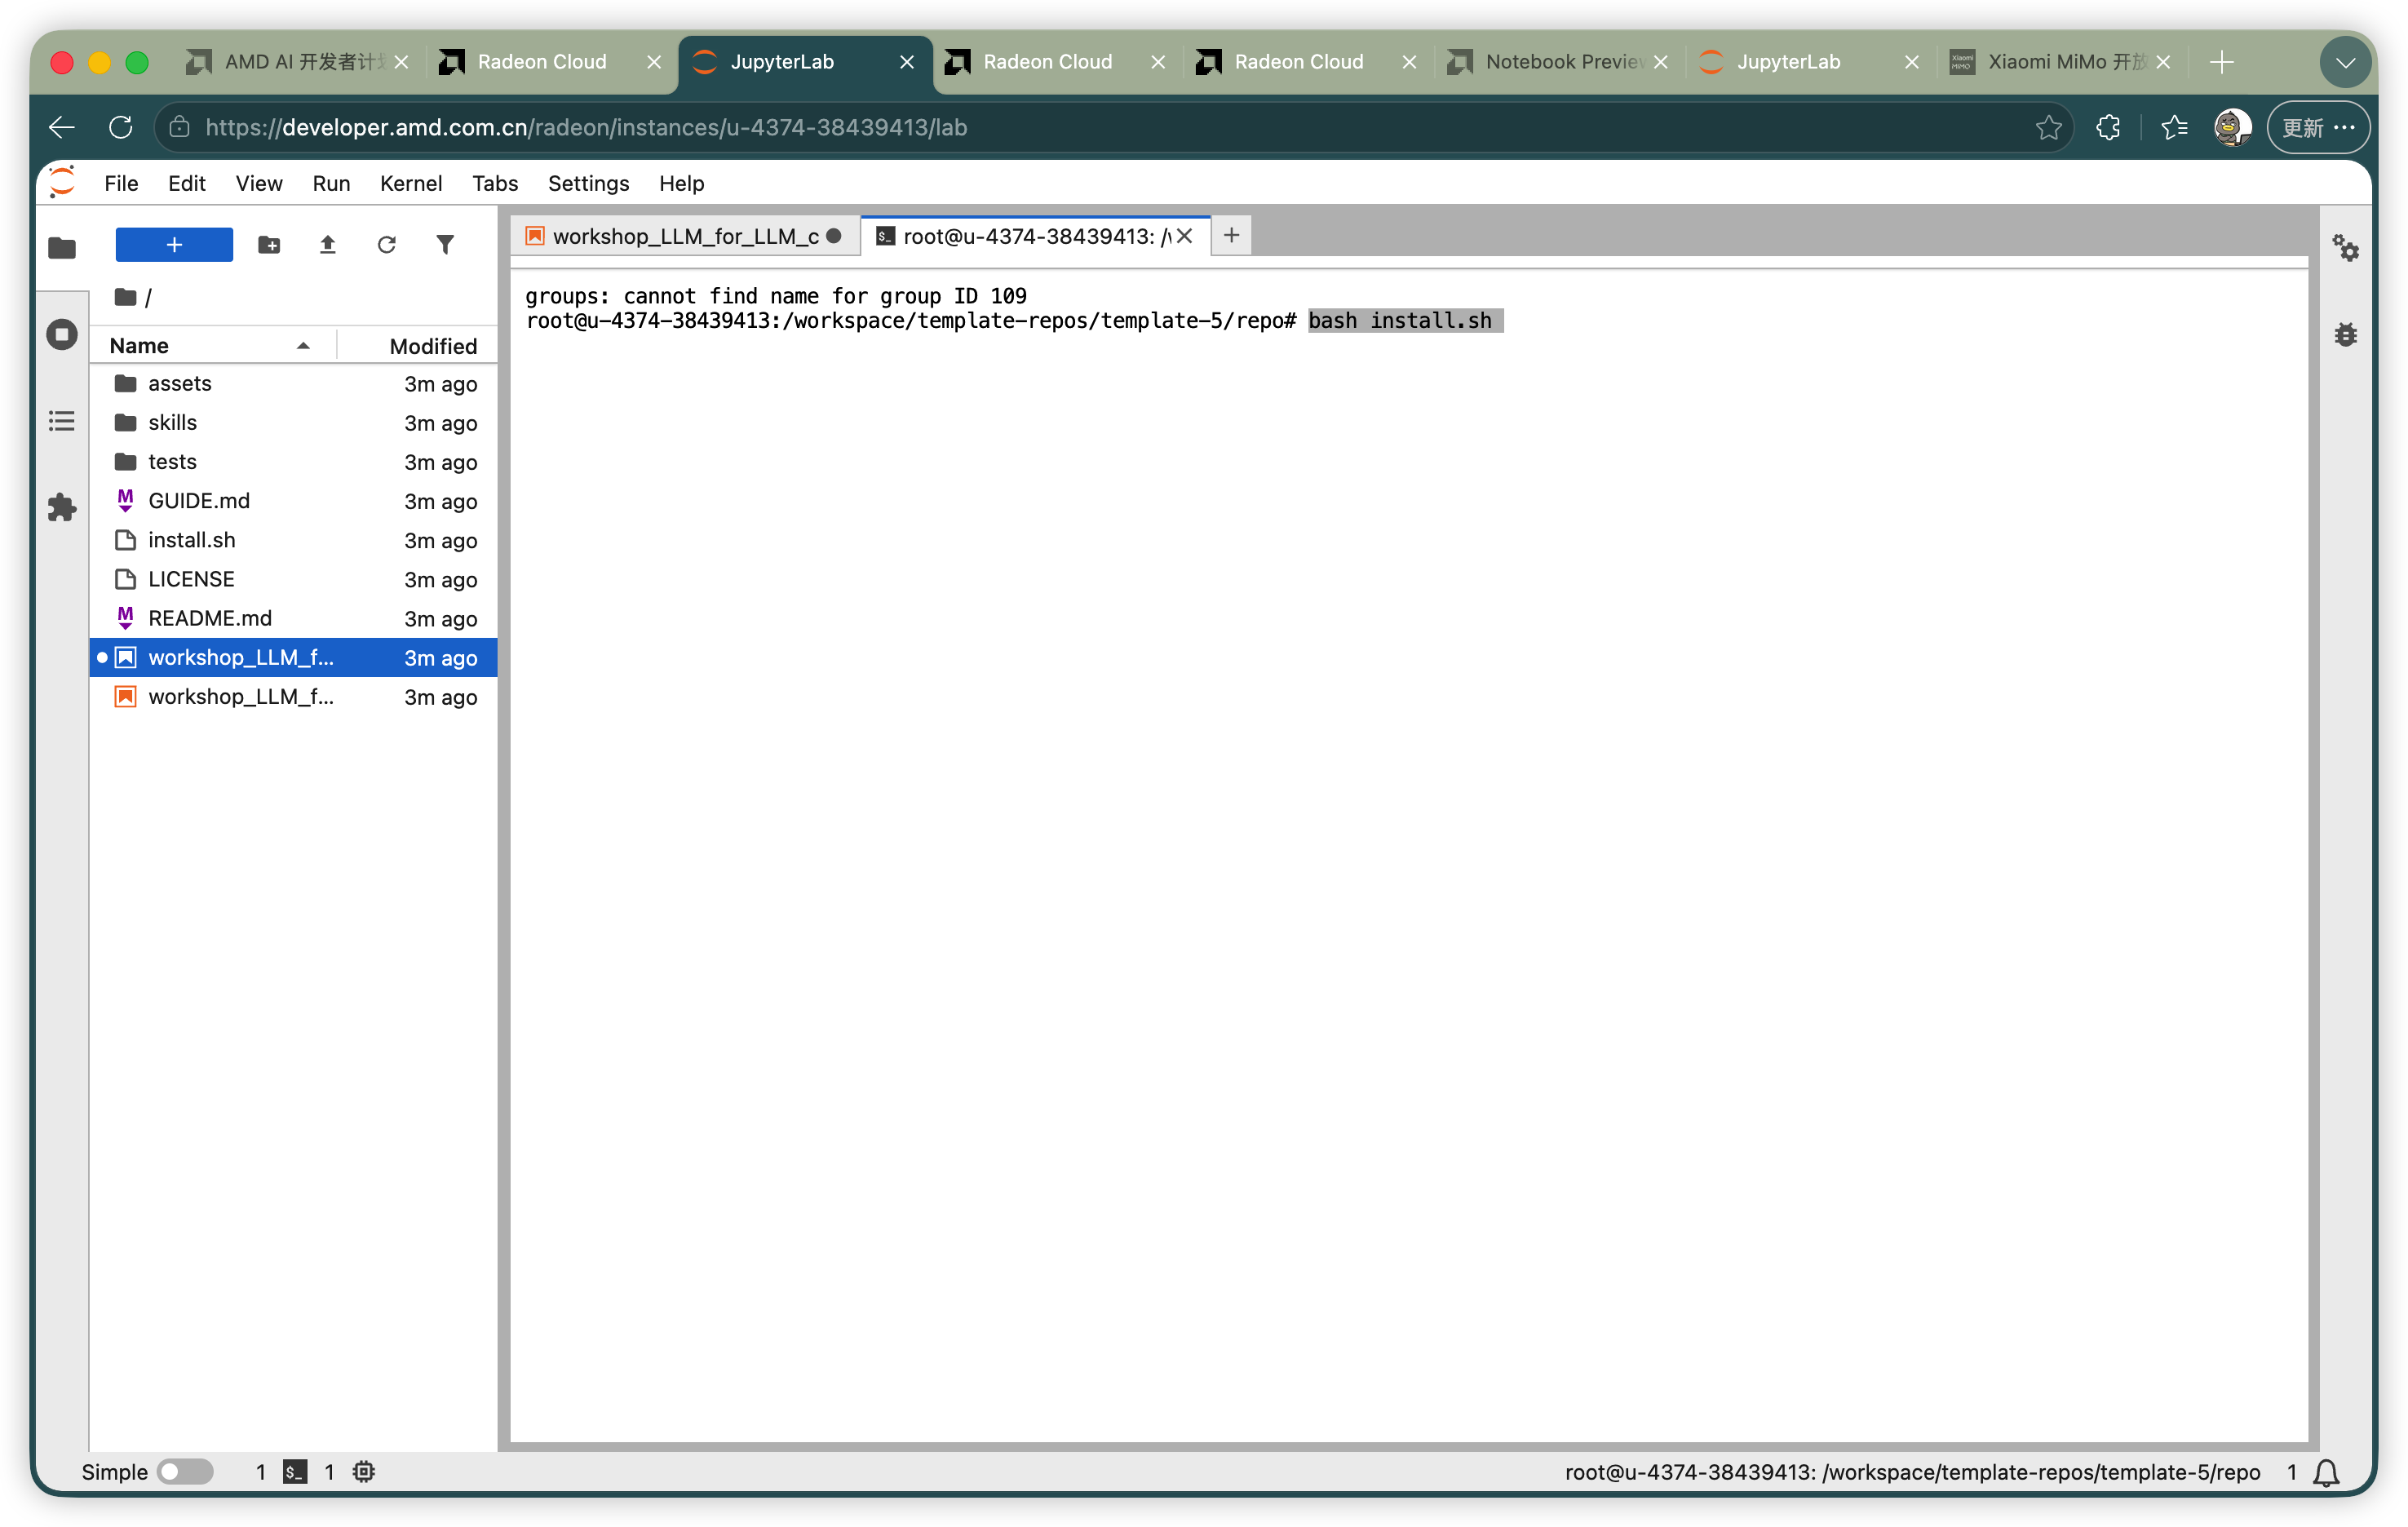Click the Upload Files arrow icon
2408x1527 pixels.
pos(327,245)
